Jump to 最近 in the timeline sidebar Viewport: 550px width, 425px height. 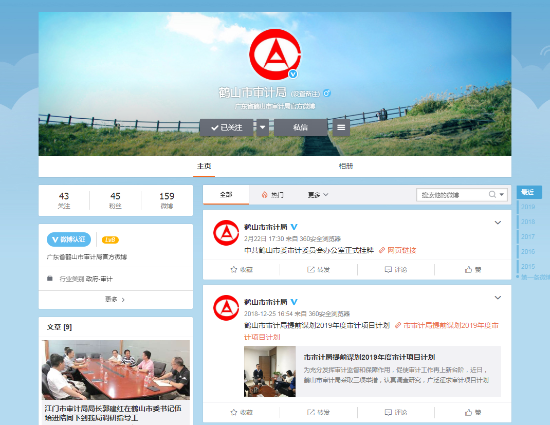click(x=529, y=192)
